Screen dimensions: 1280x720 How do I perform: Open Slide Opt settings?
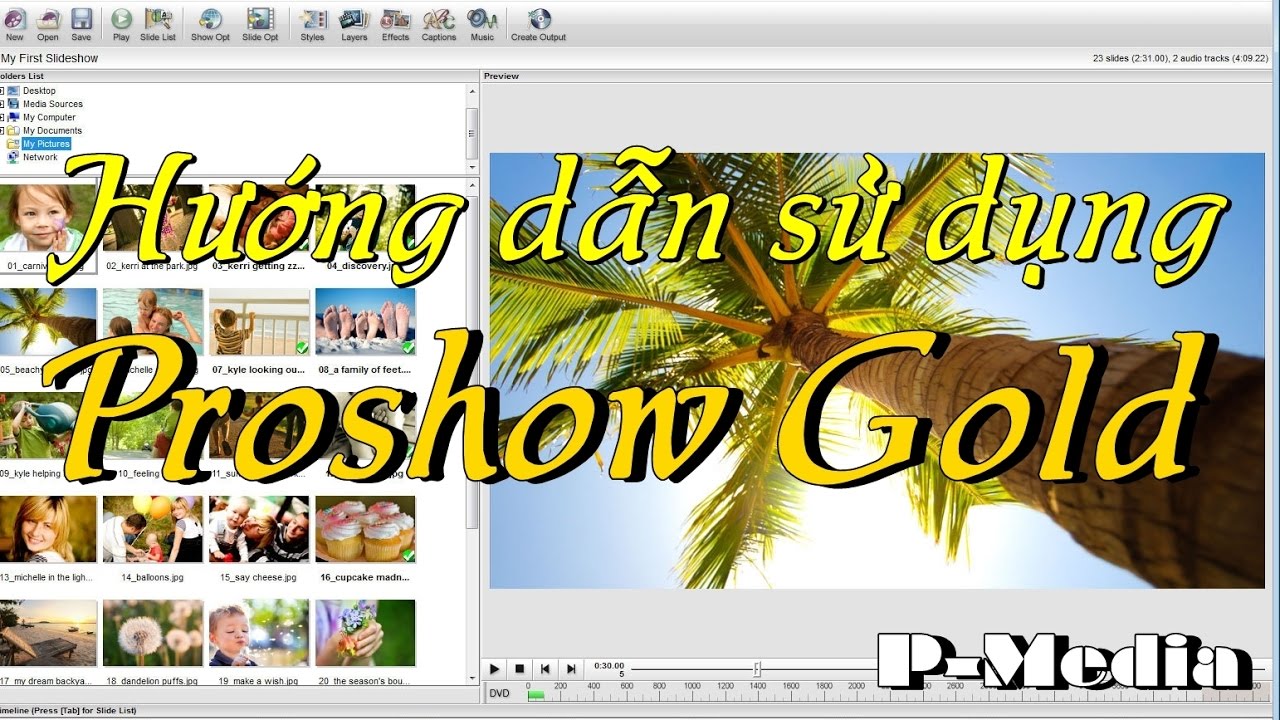[x=260, y=23]
